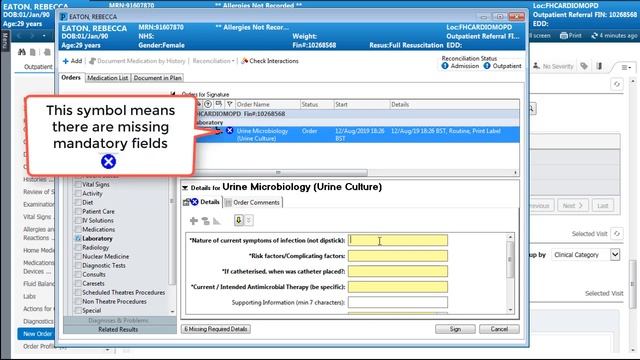
Task: Click the orders list horizontal scrollbar
Action: pyautogui.click(x=279, y=172)
